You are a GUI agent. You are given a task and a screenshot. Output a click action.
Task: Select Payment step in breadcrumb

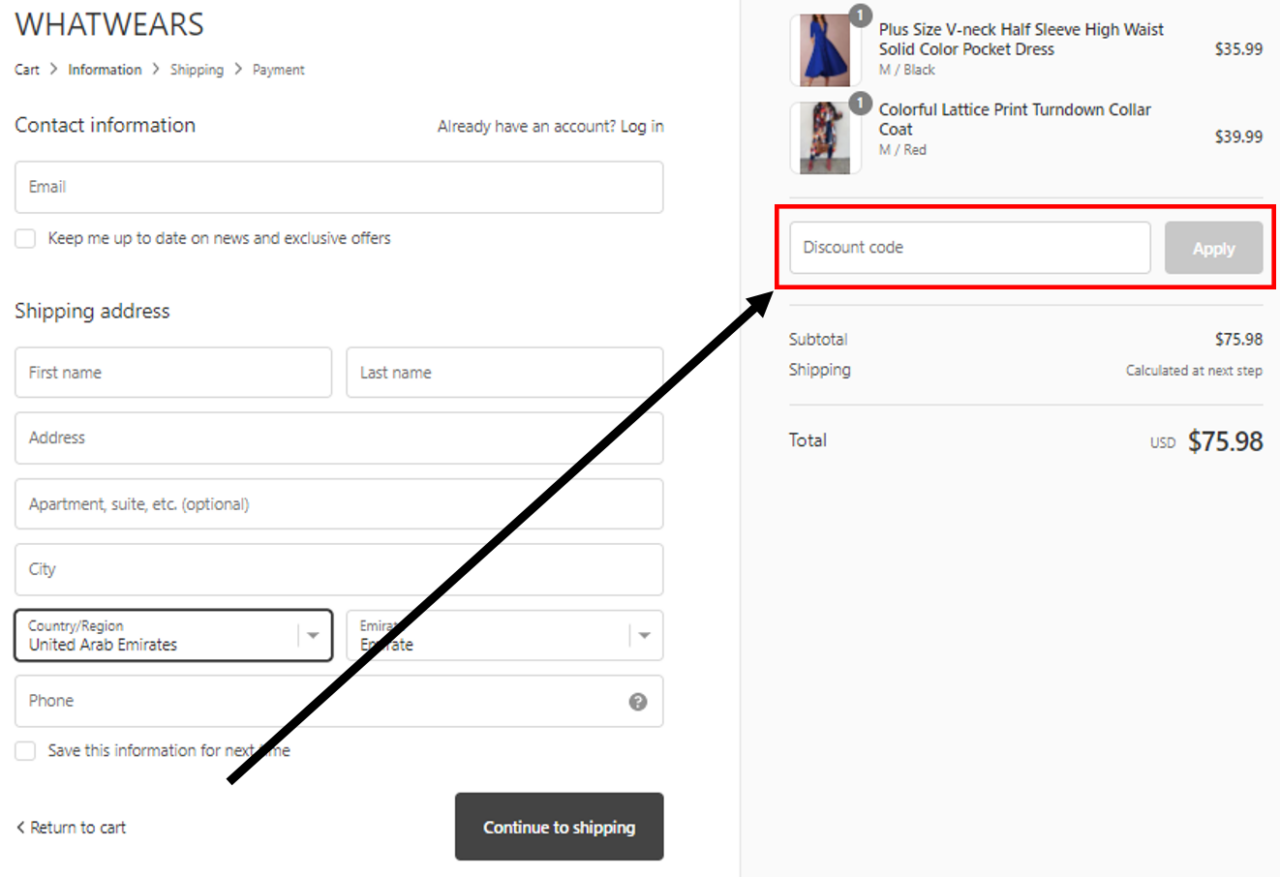point(278,70)
